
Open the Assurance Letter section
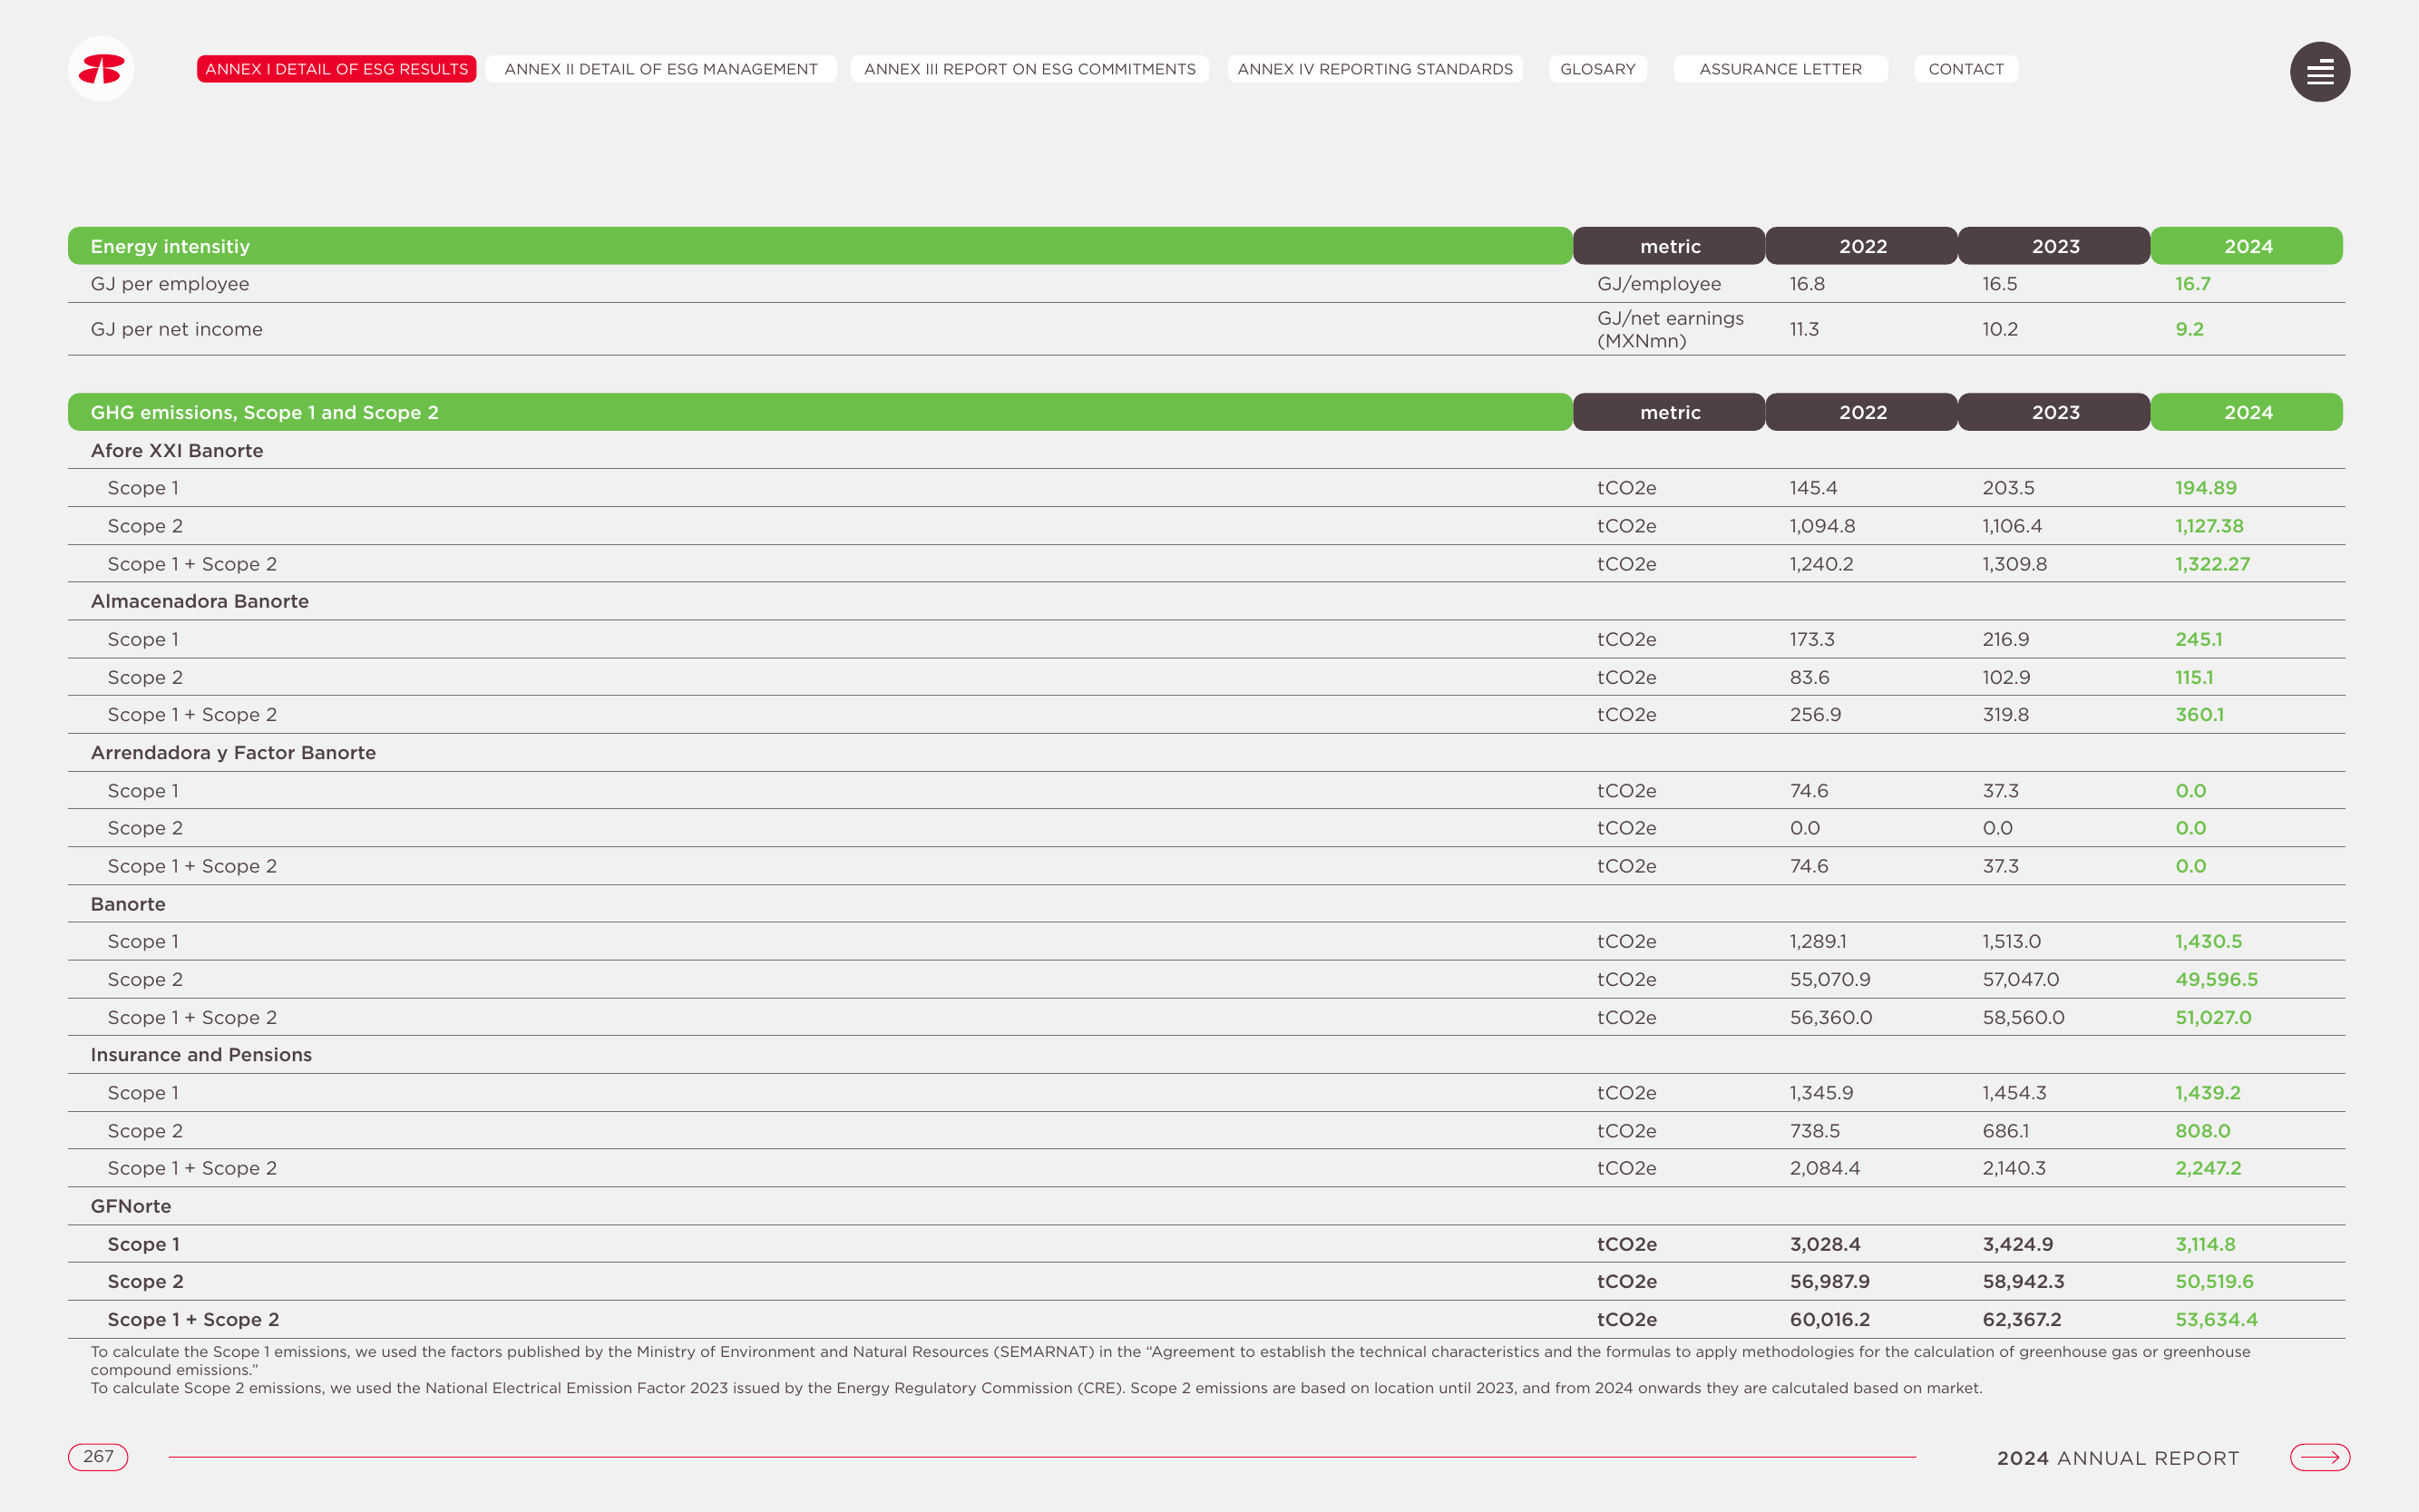tap(1781, 69)
